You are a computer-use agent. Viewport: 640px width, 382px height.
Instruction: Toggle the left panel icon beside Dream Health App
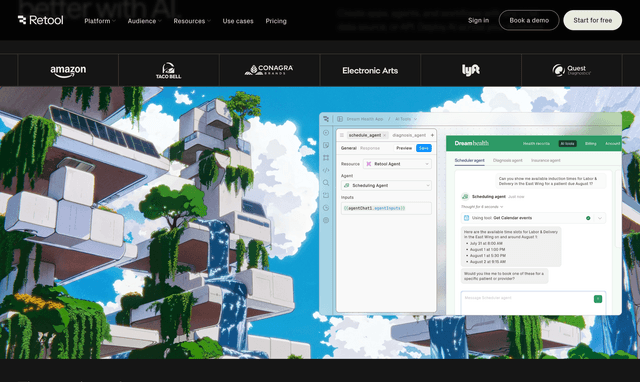point(340,119)
